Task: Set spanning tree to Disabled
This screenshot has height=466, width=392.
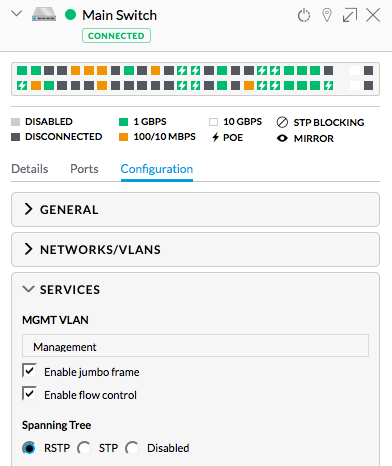Action: (132, 448)
